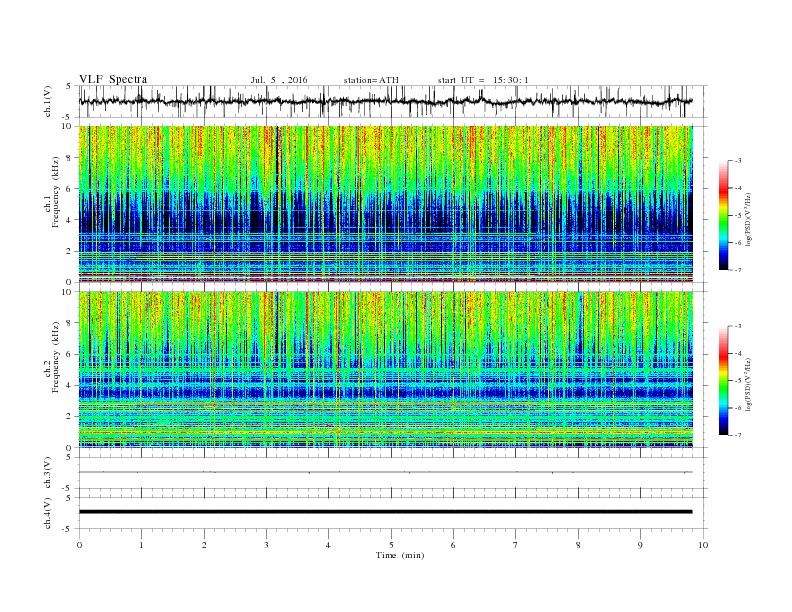The height and width of the screenshot is (612, 792).
Task: Click the time axis tick label '9'
Action: pos(640,545)
